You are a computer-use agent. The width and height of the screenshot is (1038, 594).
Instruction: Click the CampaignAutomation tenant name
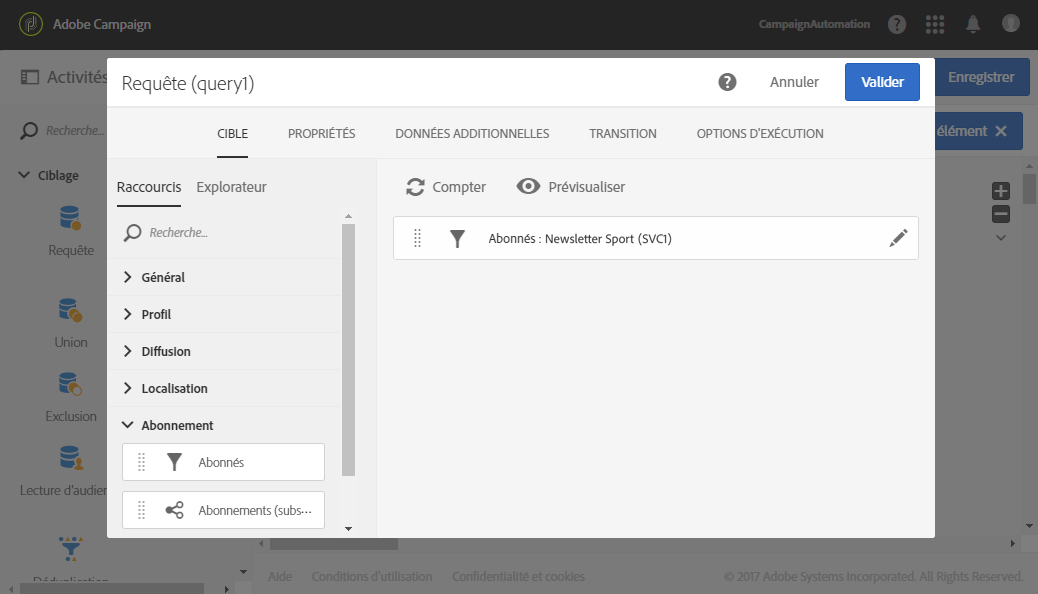[x=814, y=25]
